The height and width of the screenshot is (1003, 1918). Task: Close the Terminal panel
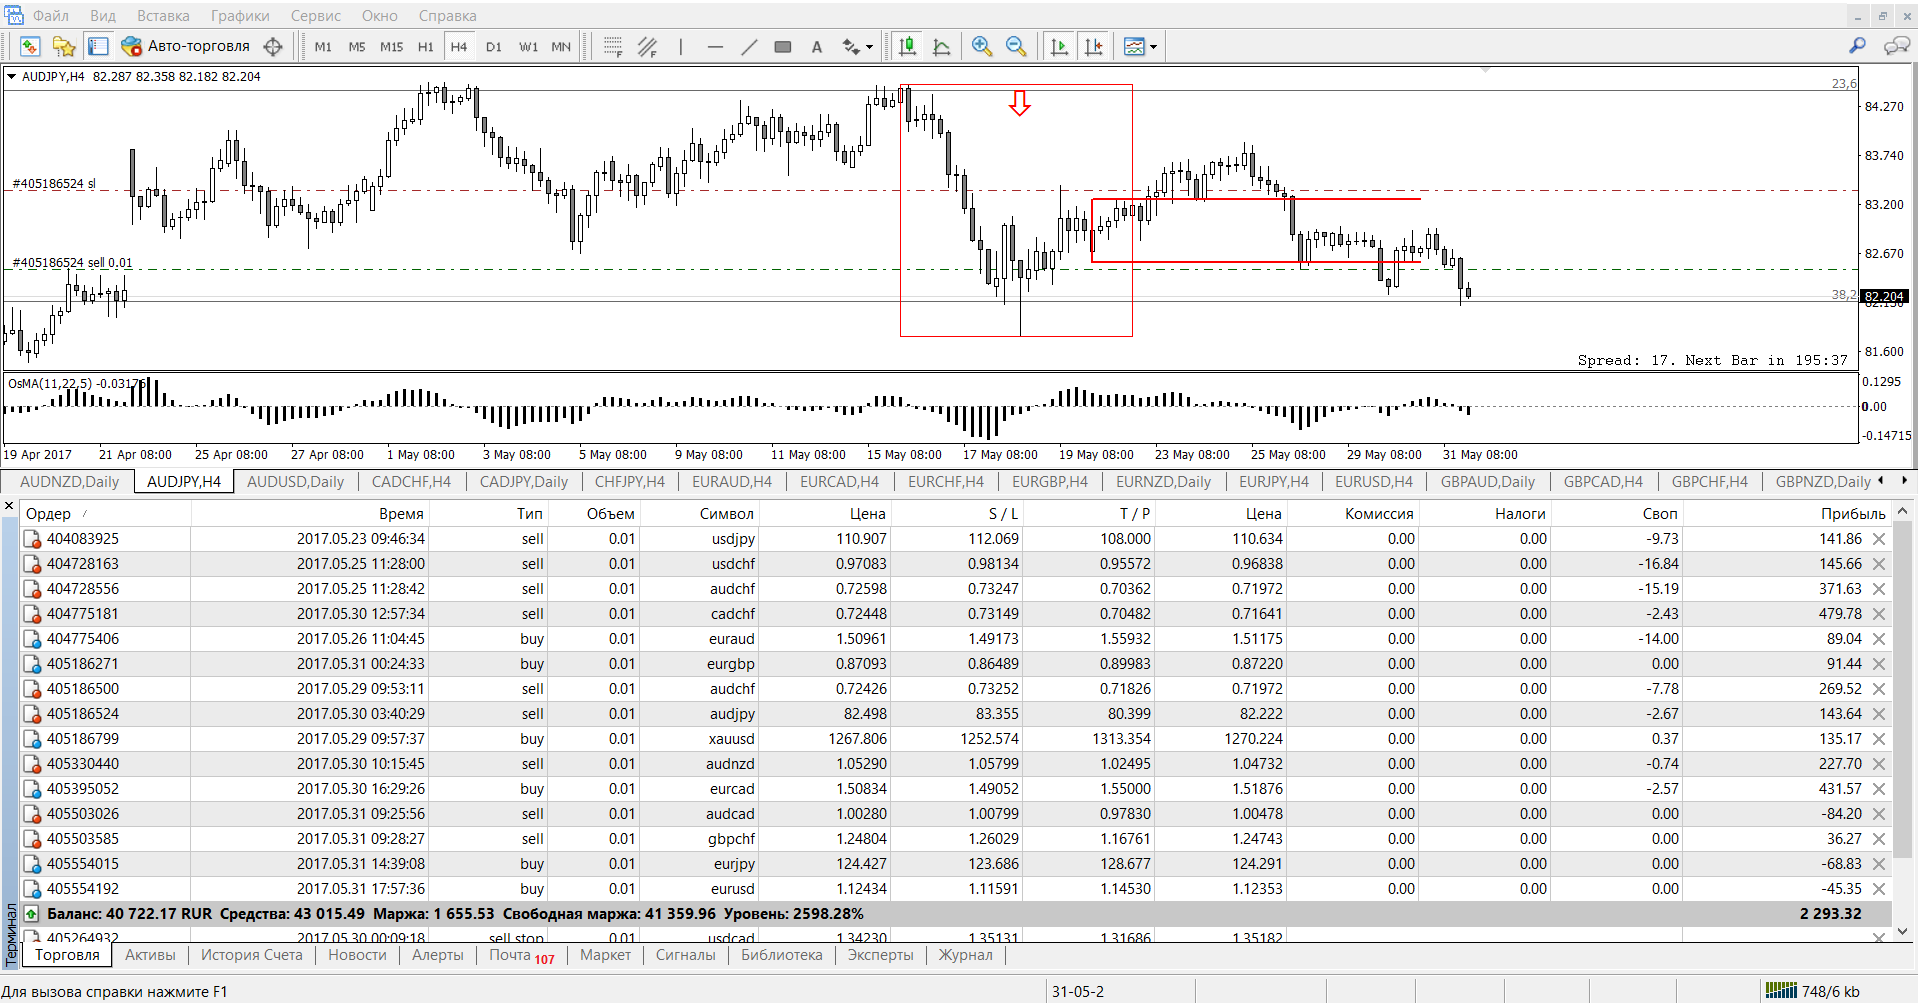(x=9, y=507)
